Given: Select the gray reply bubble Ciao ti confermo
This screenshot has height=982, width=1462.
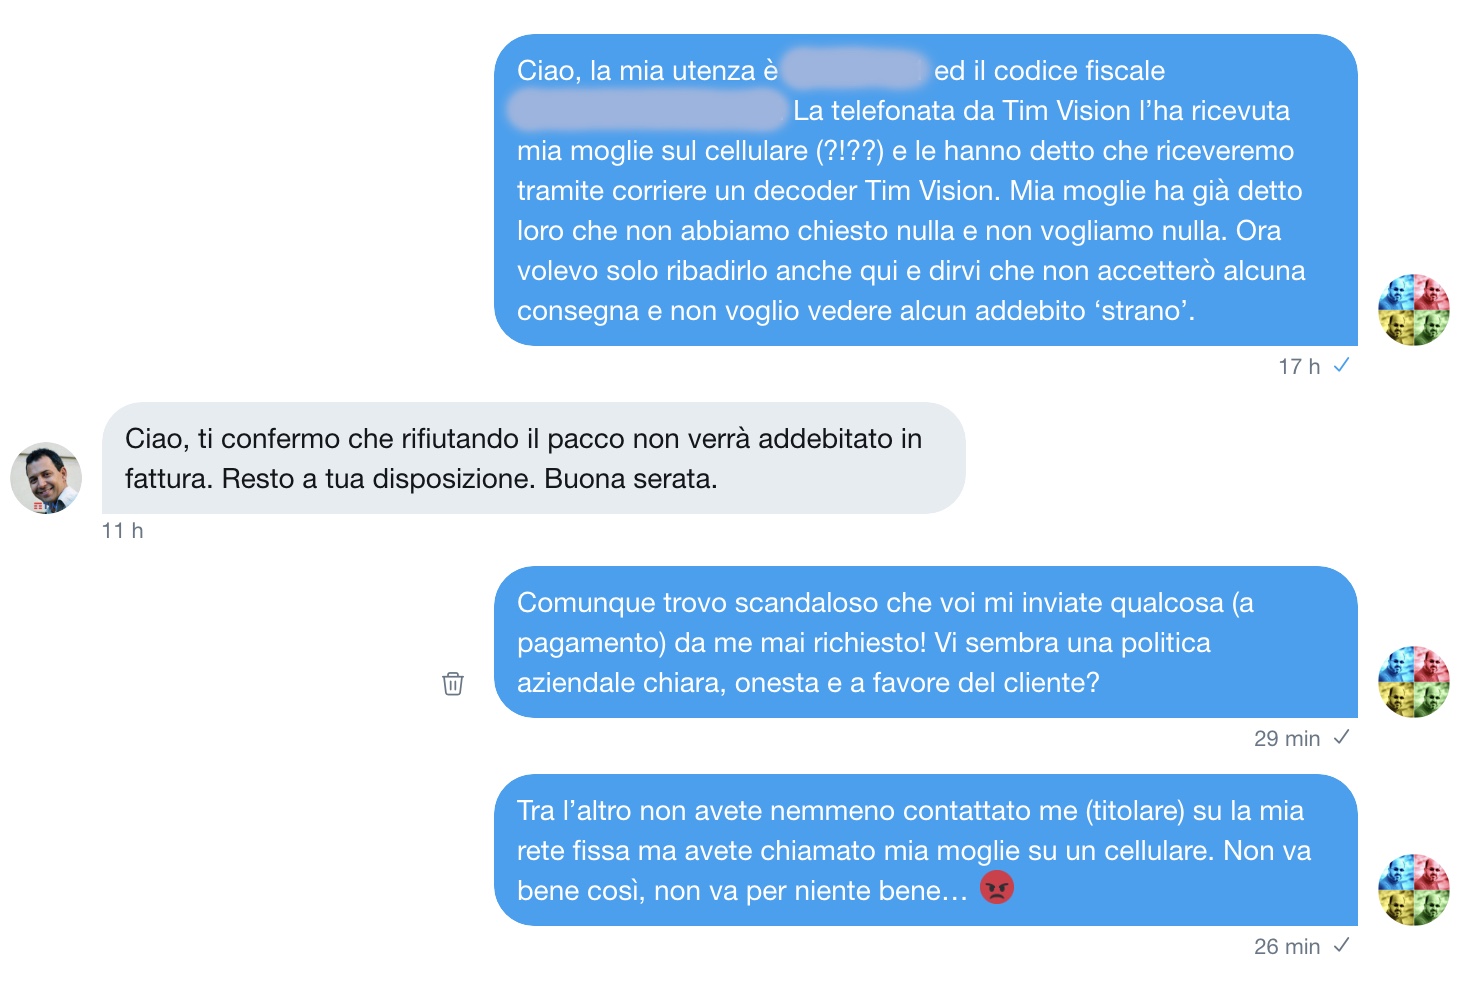Looking at the screenshot, I should [534, 458].
